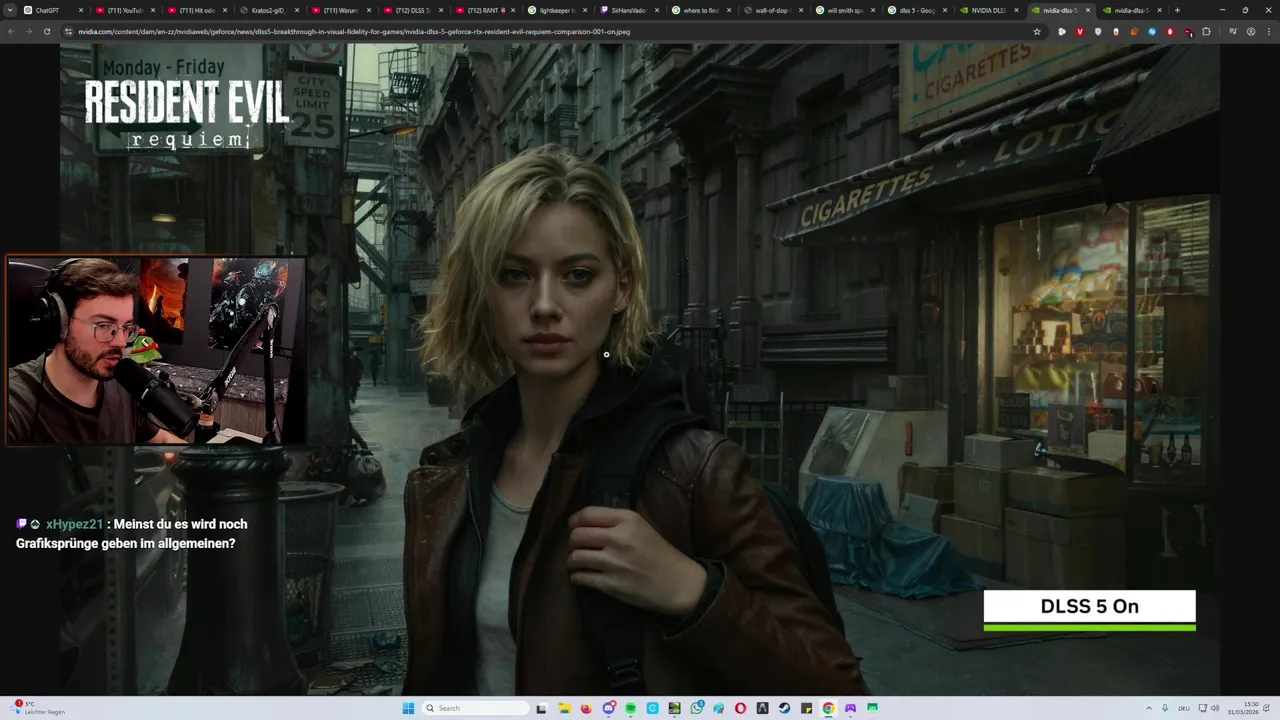Open Firefox from the taskbar

coord(587,708)
